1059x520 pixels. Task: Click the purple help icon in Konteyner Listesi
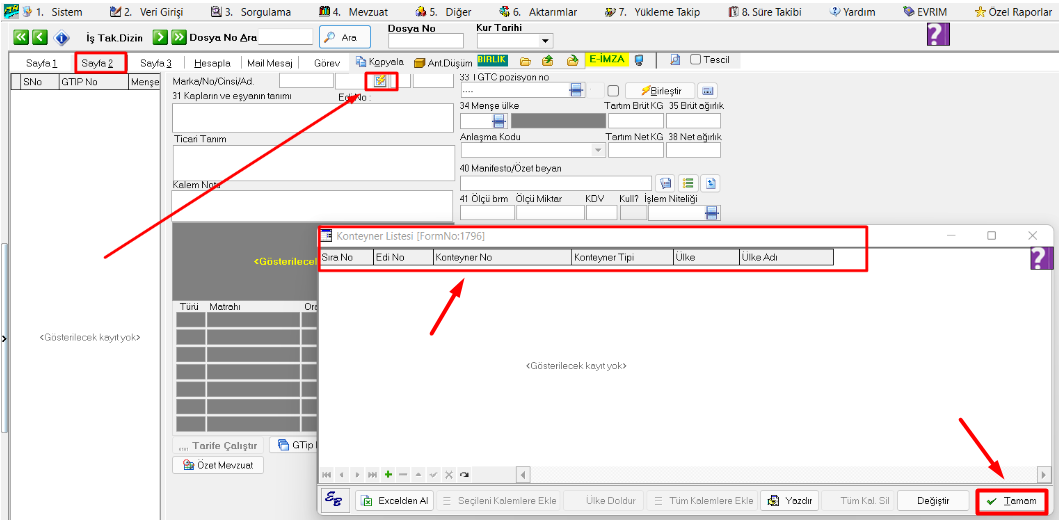[x=1041, y=259]
